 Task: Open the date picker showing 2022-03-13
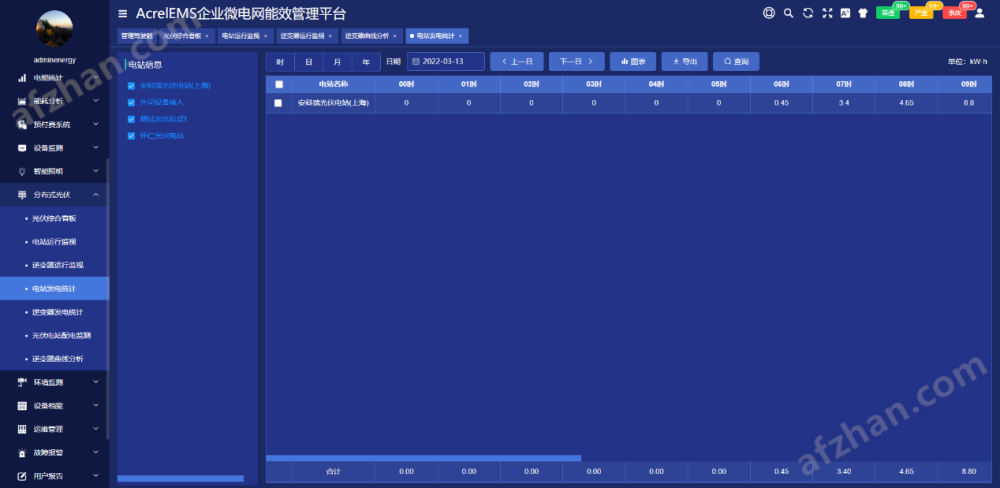[x=446, y=62]
